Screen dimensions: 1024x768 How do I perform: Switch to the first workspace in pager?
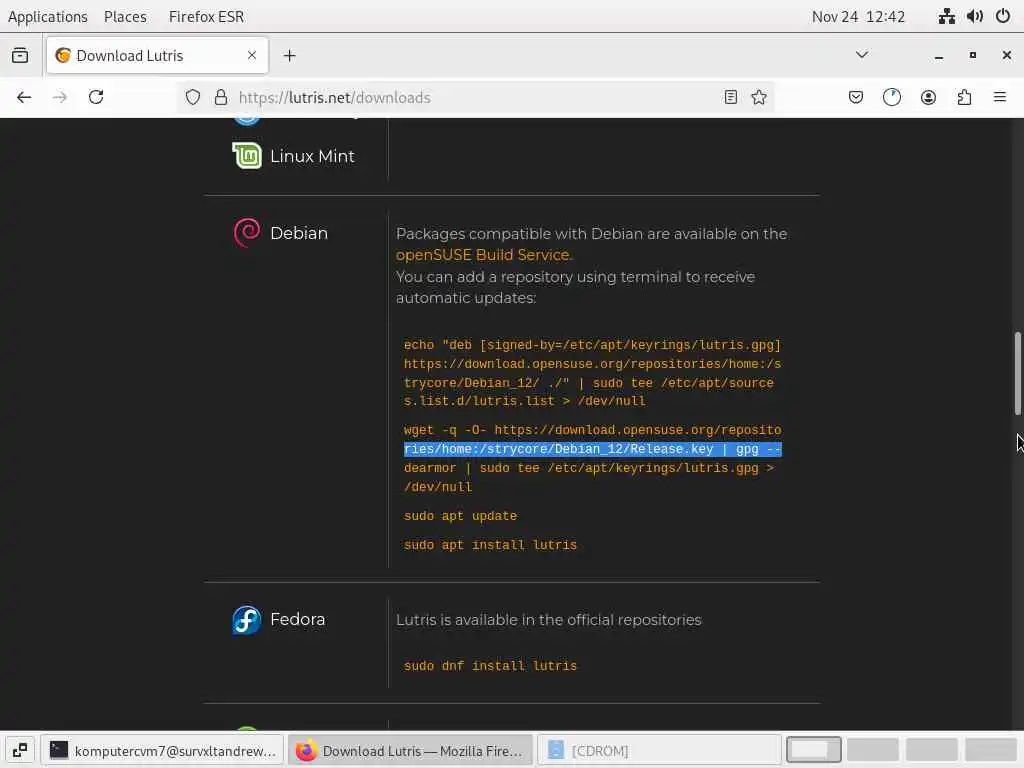(814, 750)
